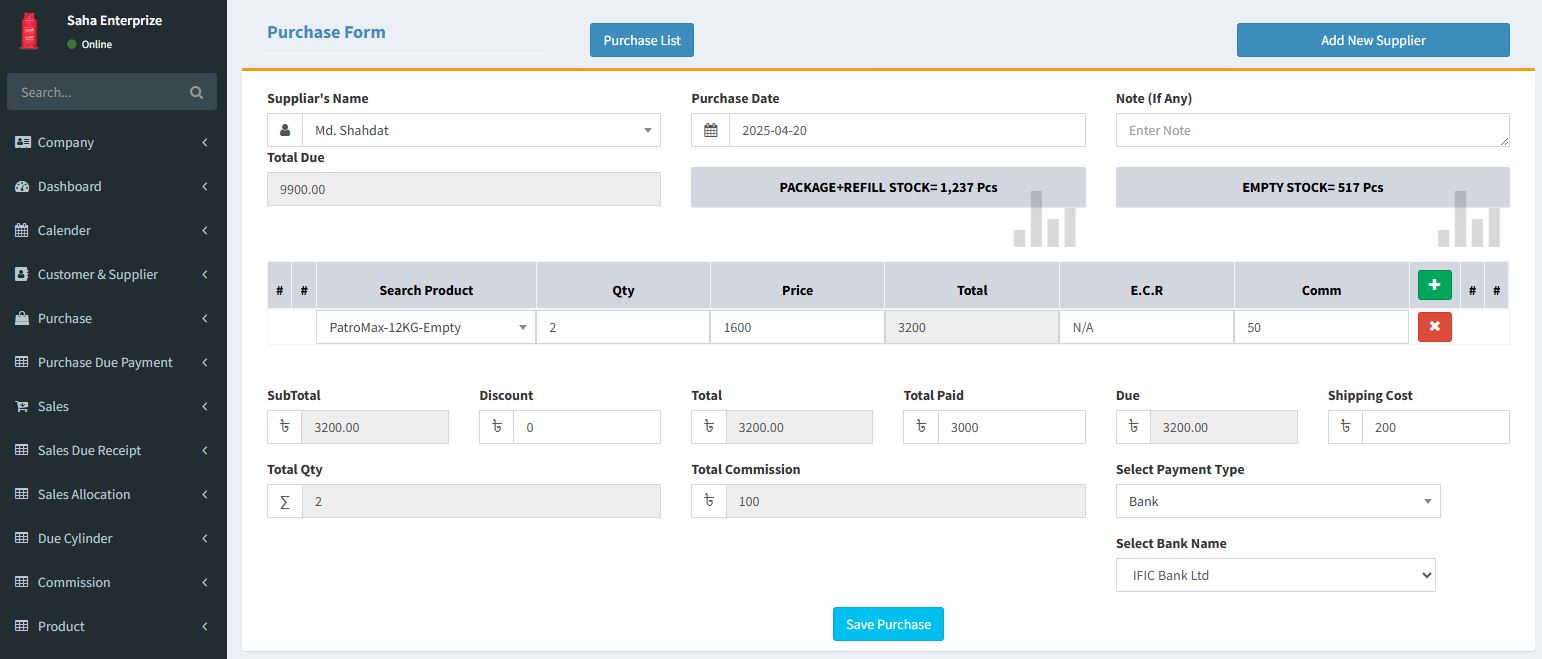Screen dimensions: 1542x659
Task: Click the user icon beside Suppliar's Name
Action: (285, 130)
